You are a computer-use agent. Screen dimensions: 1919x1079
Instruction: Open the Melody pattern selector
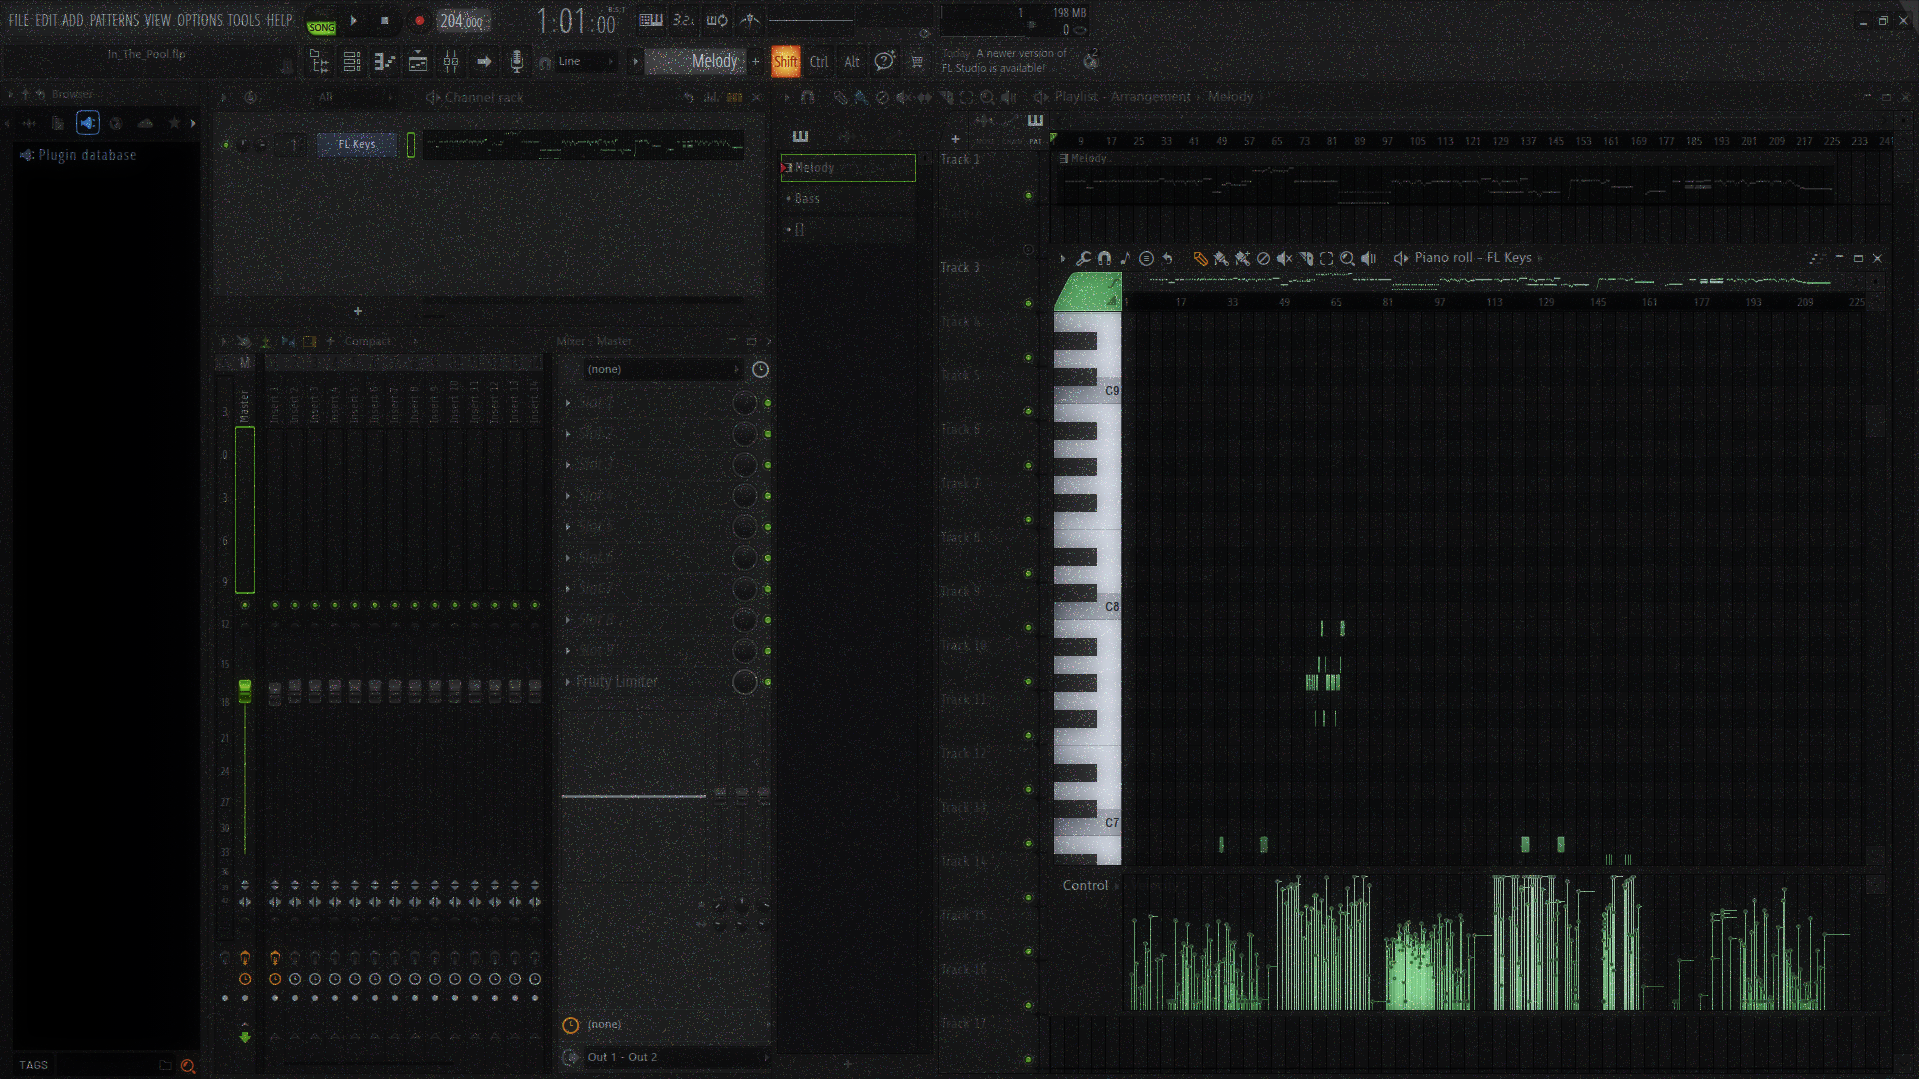(x=696, y=62)
